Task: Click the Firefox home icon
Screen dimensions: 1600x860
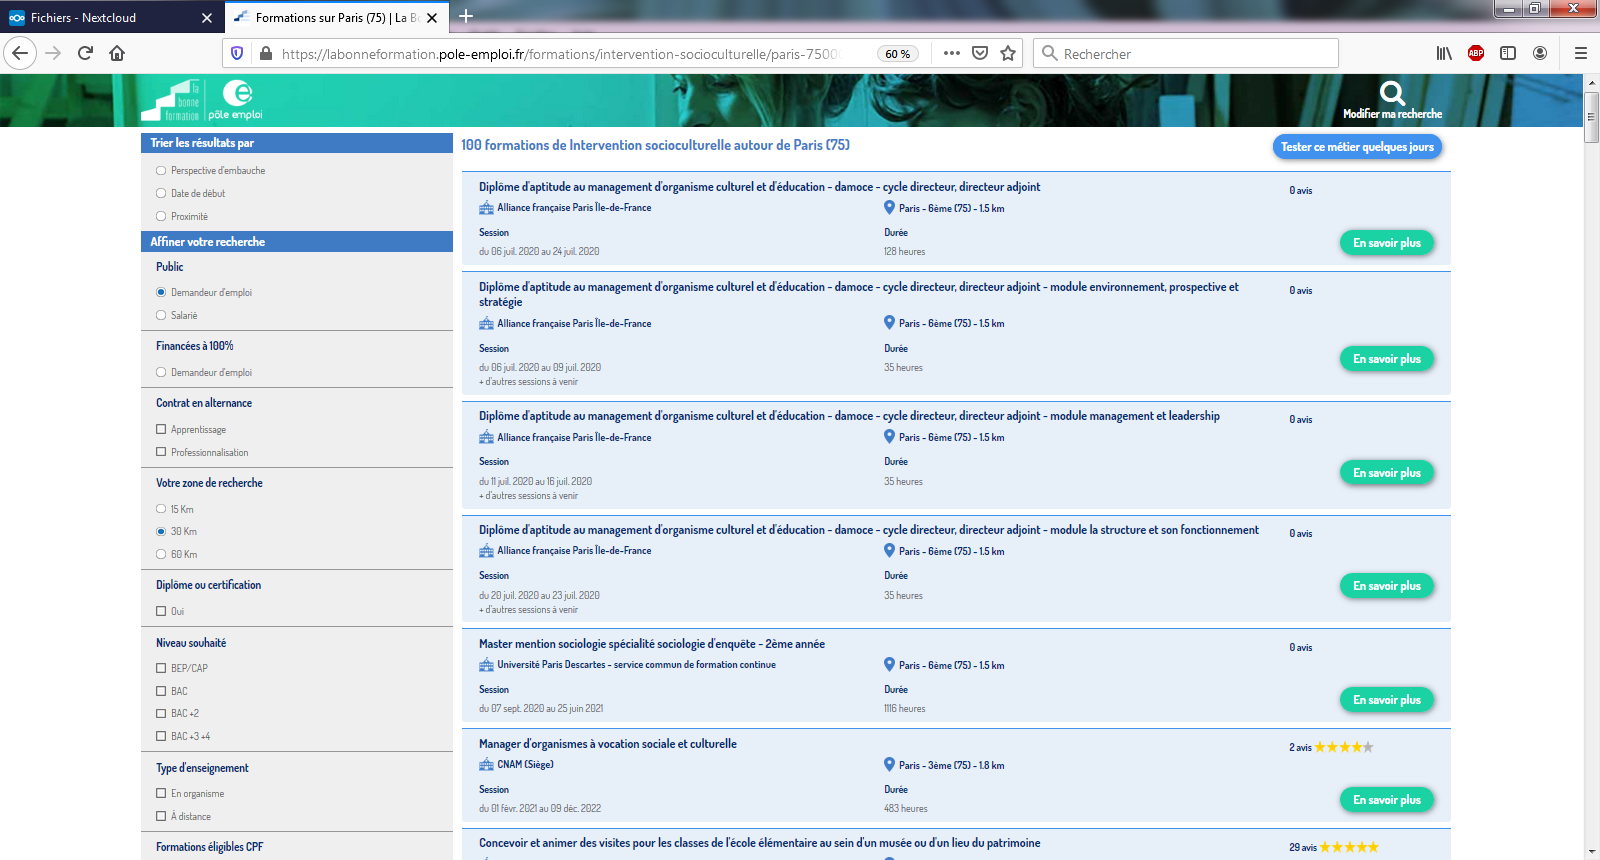Action: pyautogui.click(x=117, y=53)
